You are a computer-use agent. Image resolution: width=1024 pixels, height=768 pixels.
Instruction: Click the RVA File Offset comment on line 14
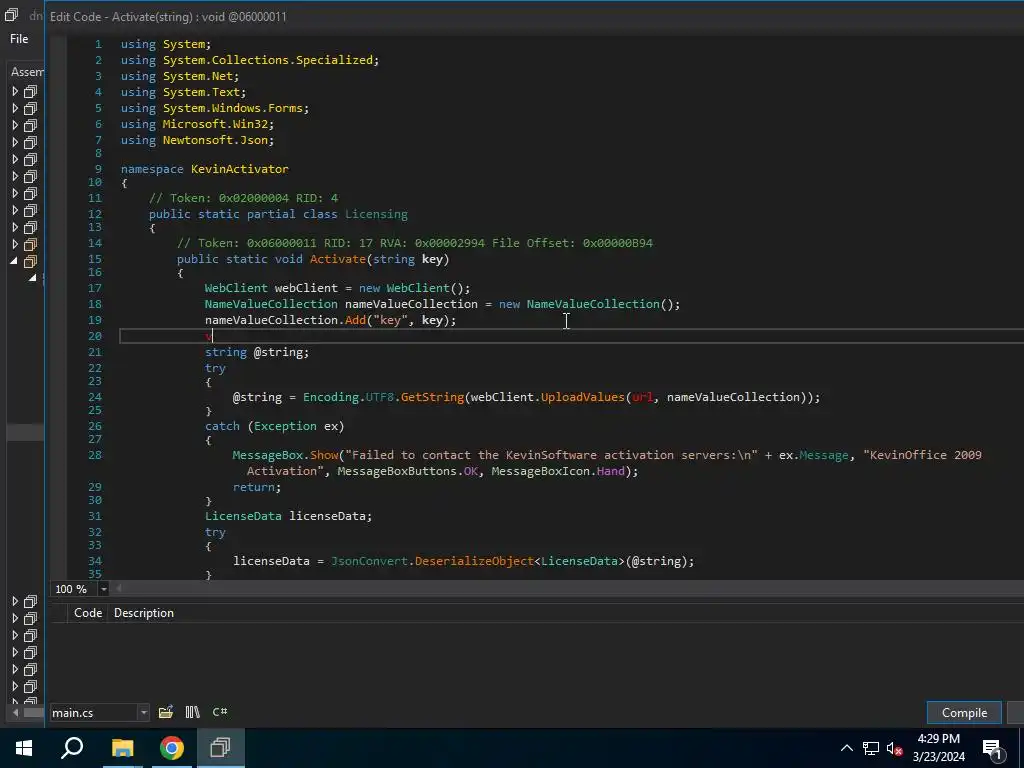click(415, 243)
